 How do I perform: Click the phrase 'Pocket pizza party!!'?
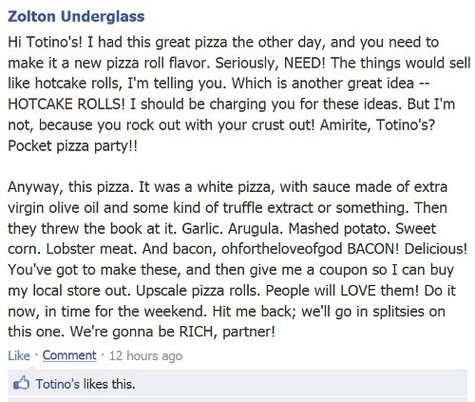tap(72, 146)
